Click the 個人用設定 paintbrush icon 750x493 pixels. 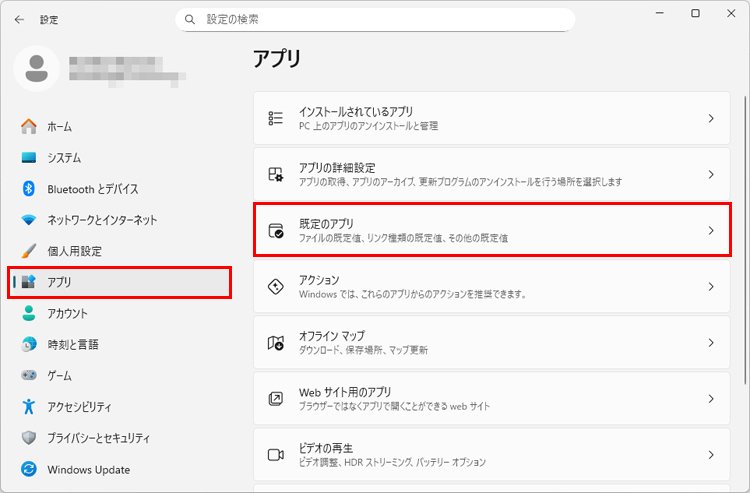[29, 251]
